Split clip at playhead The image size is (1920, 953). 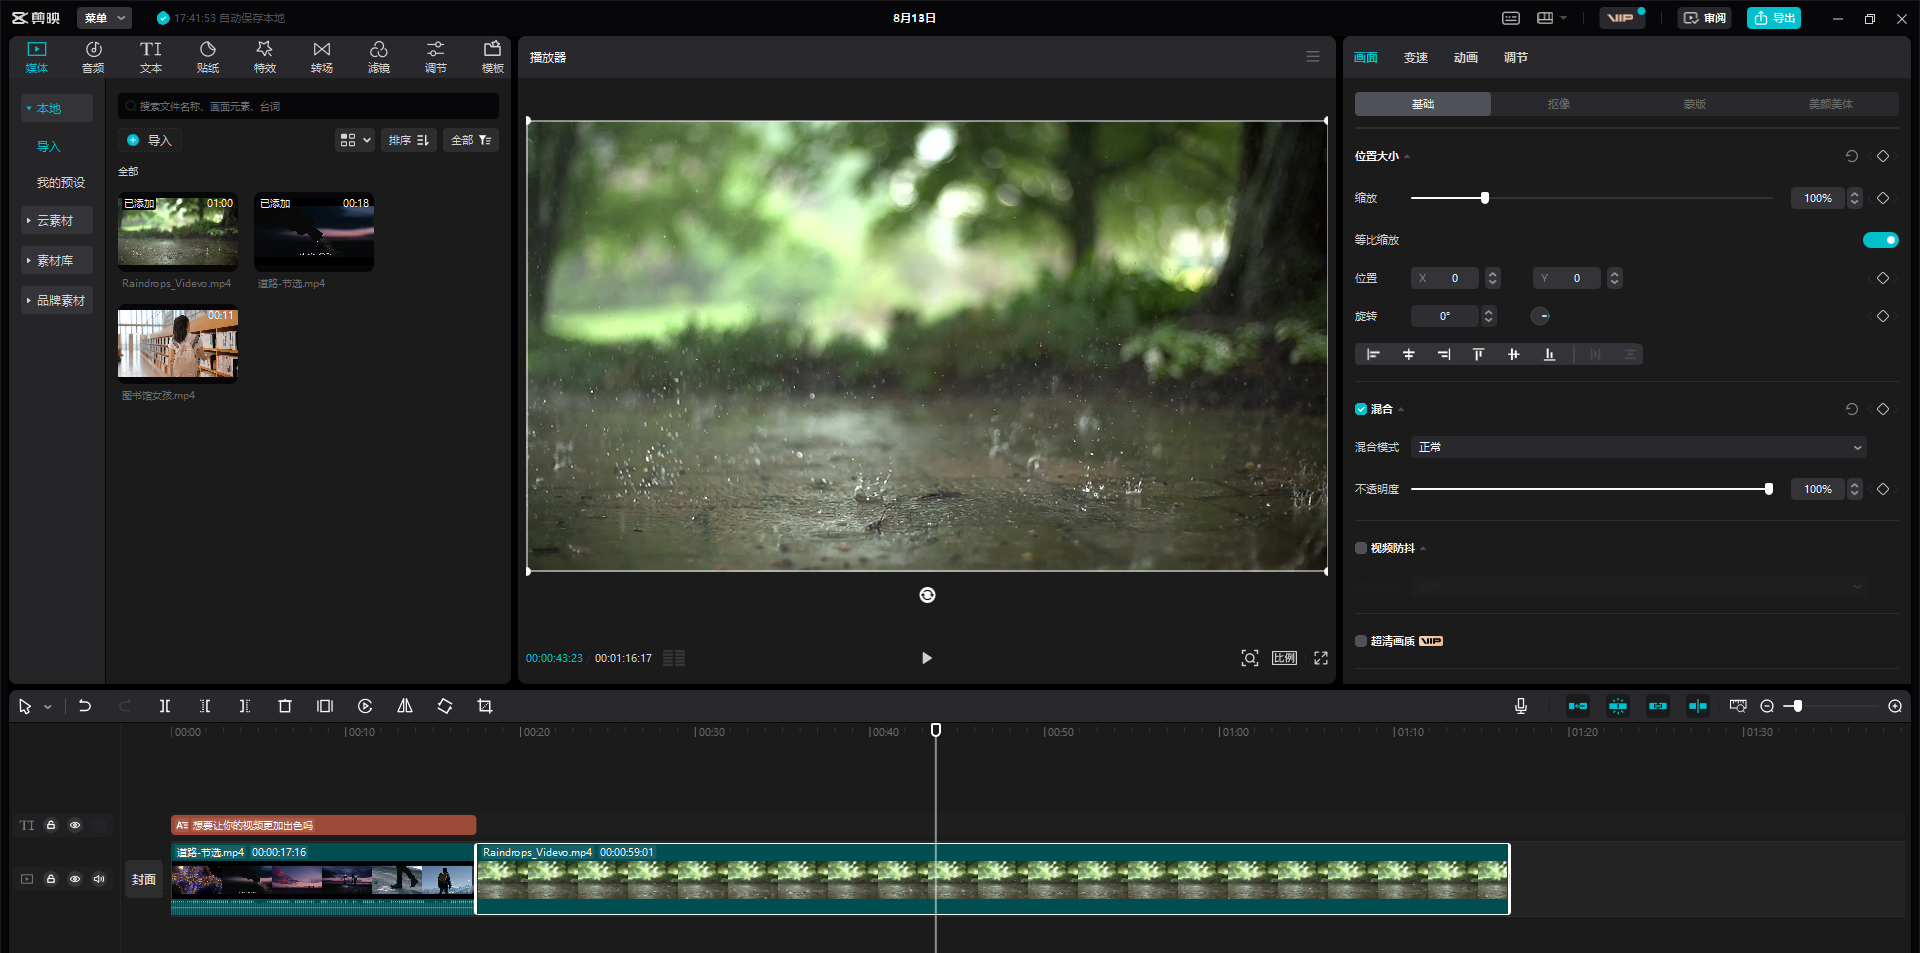click(x=165, y=706)
